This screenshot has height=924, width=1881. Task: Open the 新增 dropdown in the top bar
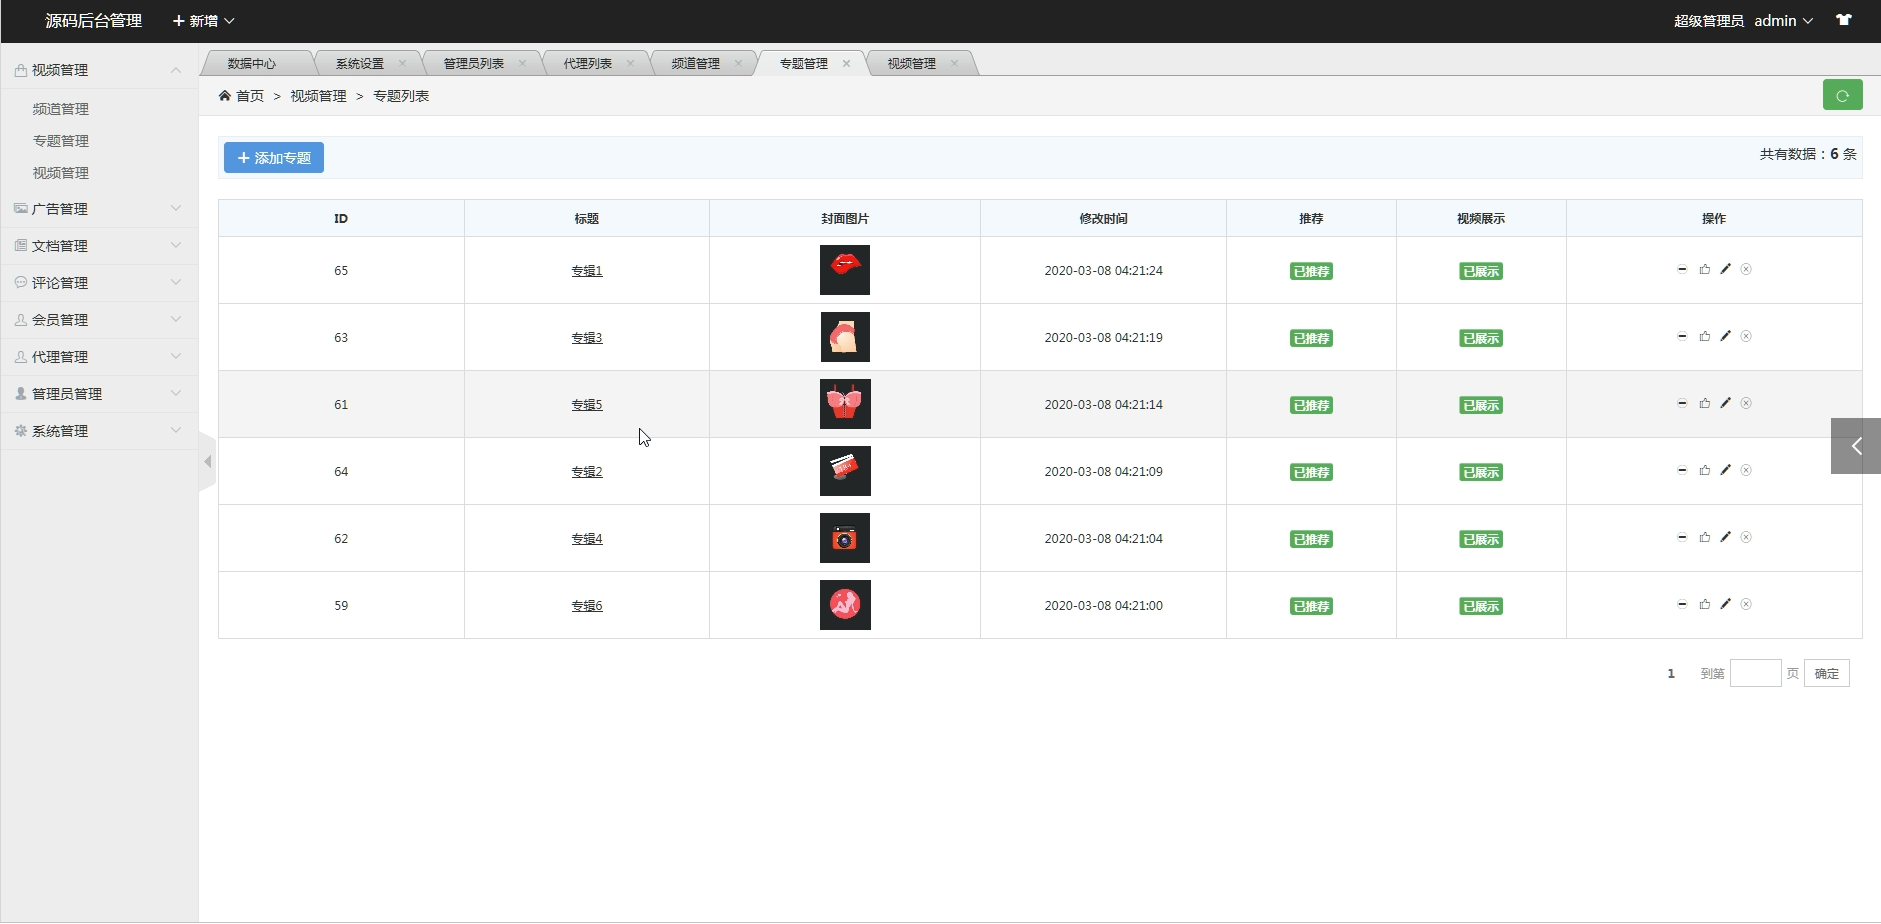(x=203, y=21)
